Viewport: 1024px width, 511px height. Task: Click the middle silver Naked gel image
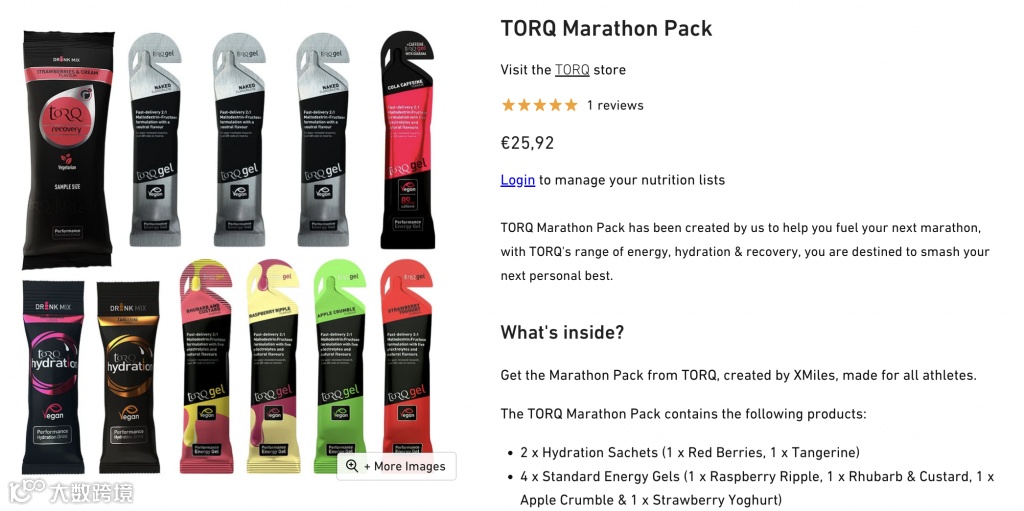point(239,139)
